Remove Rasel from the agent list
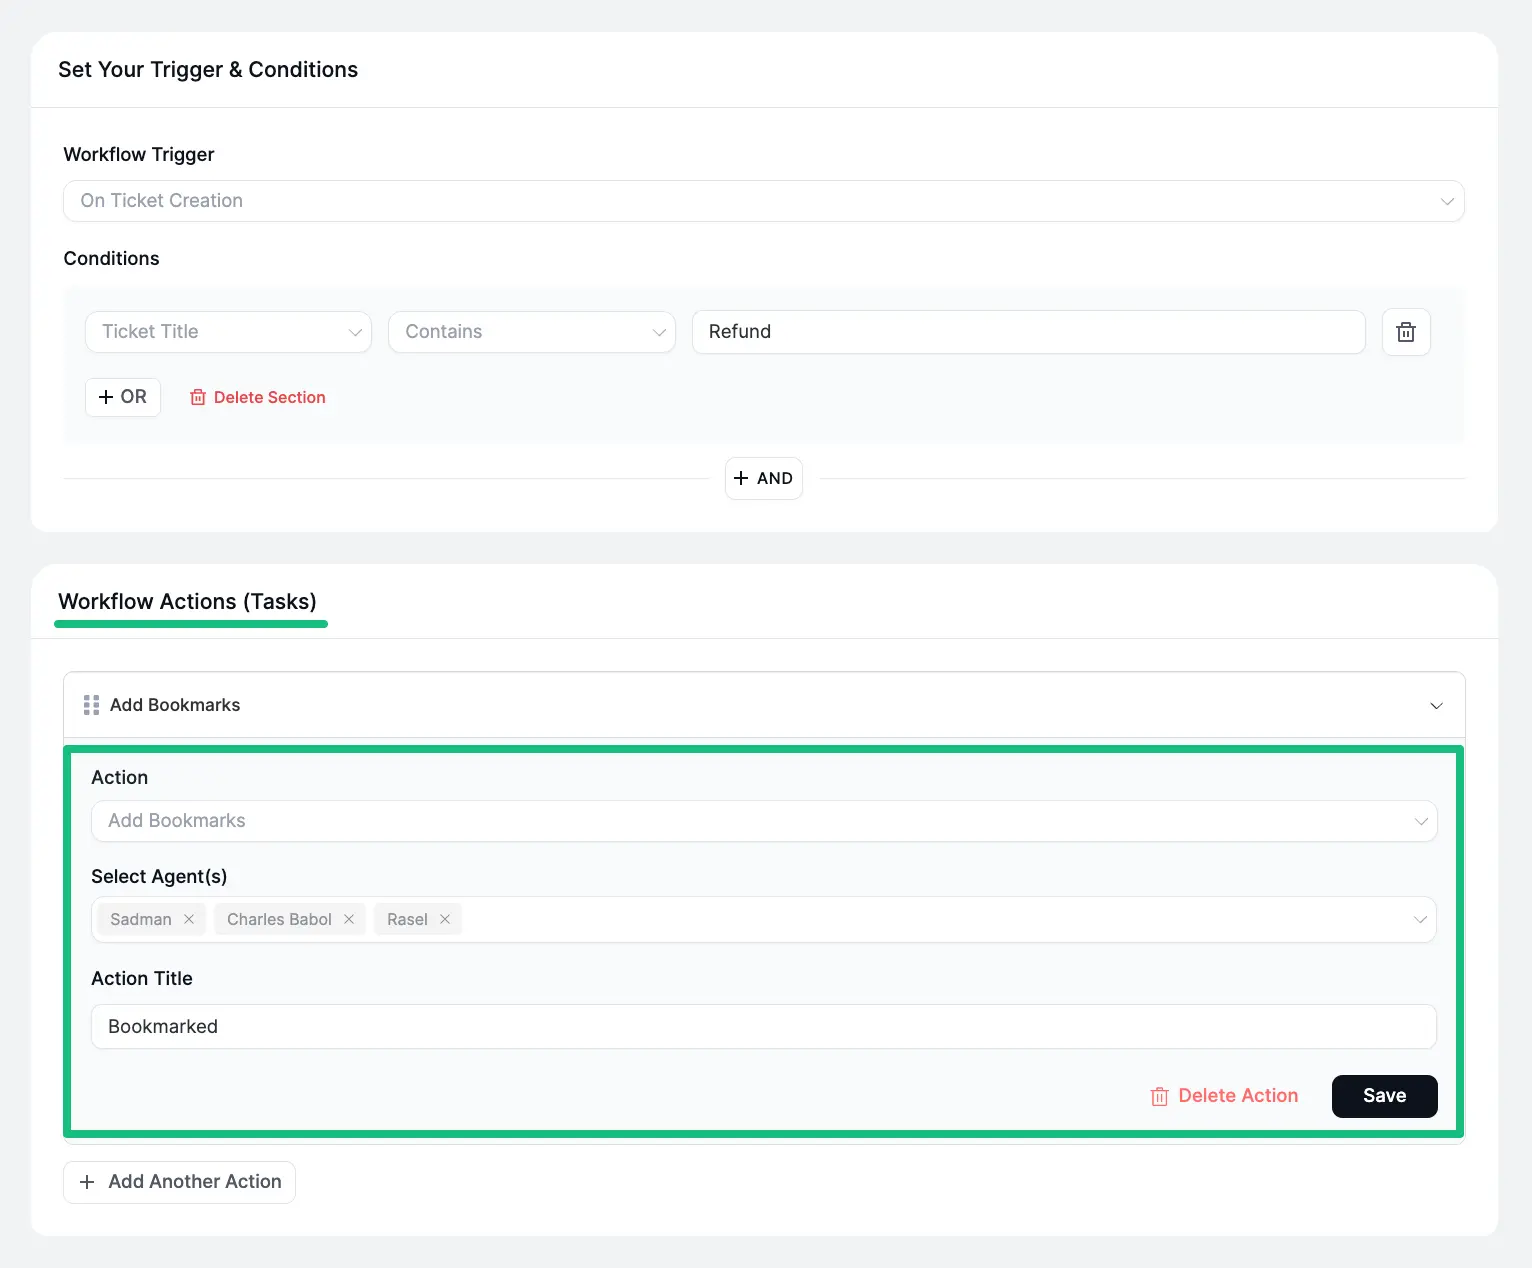 point(446,919)
